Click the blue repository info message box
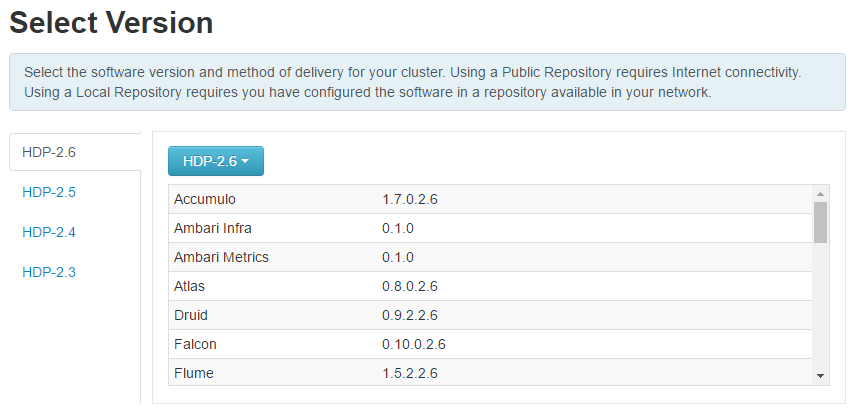This screenshot has width=852, height=409. (x=427, y=82)
